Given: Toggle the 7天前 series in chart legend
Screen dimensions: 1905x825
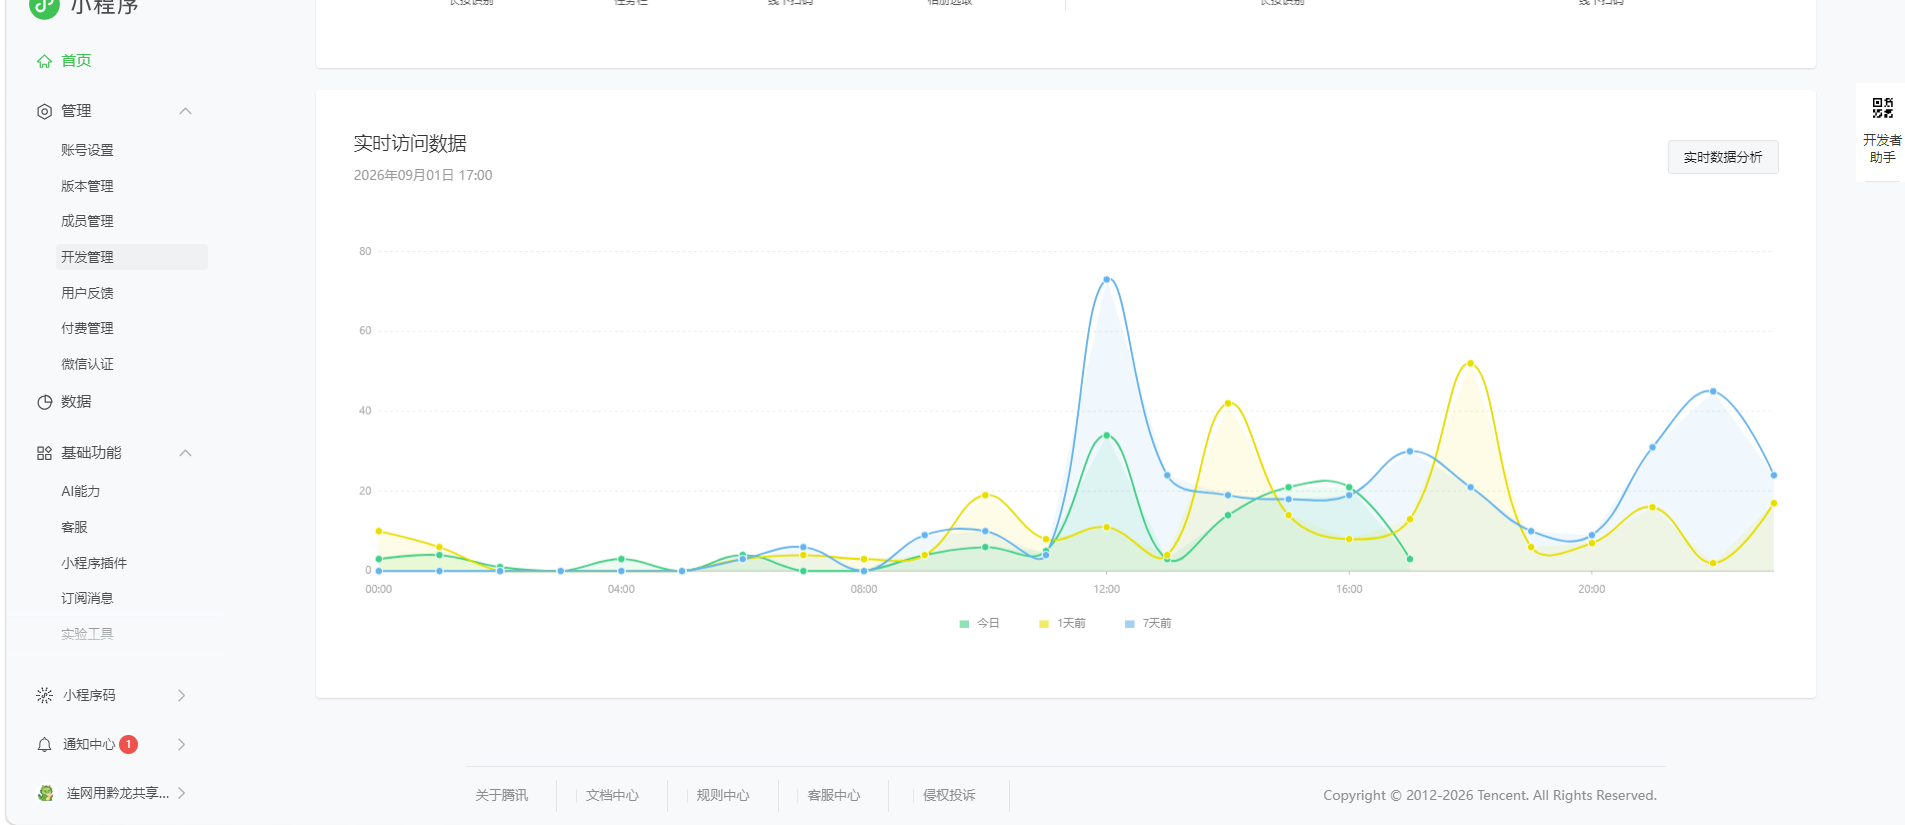Looking at the screenshot, I should click(1148, 623).
